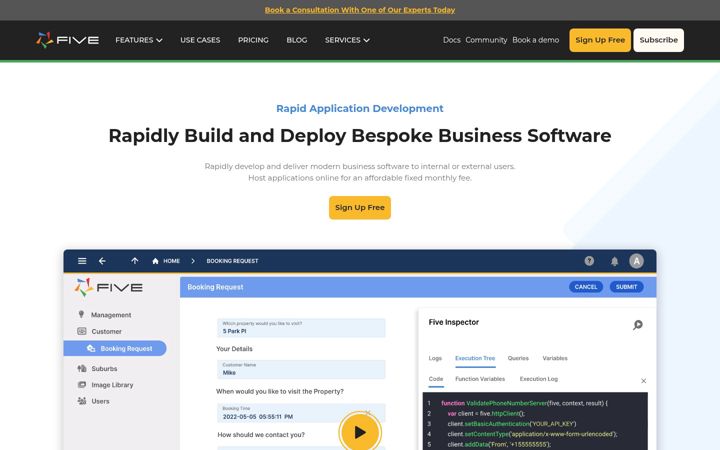Click the Submit button in Booking Request

point(626,287)
